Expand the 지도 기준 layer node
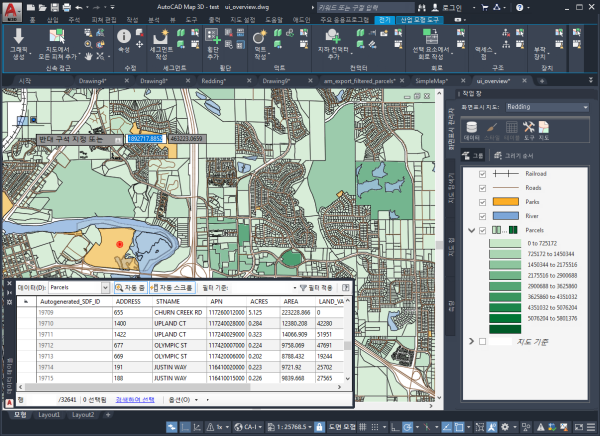This screenshot has width=600, height=436. pyautogui.click(x=471, y=342)
